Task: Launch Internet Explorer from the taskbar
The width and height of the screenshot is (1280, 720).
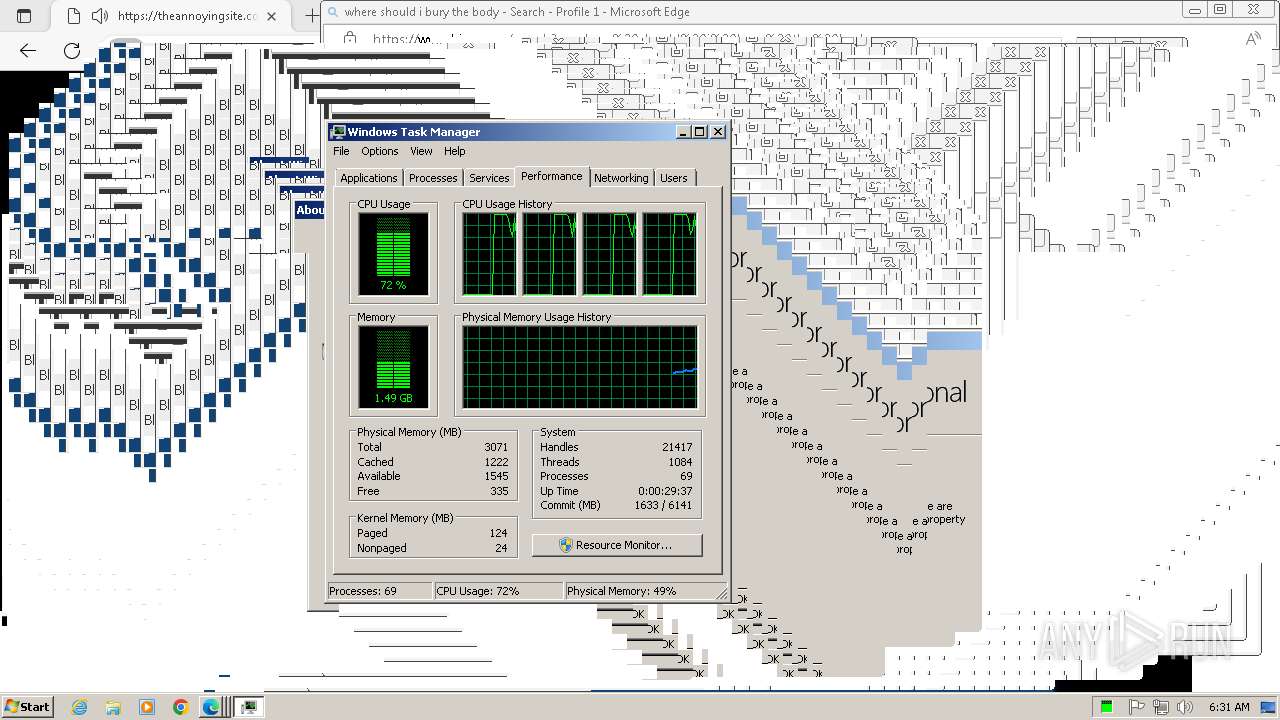Action: [80, 707]
